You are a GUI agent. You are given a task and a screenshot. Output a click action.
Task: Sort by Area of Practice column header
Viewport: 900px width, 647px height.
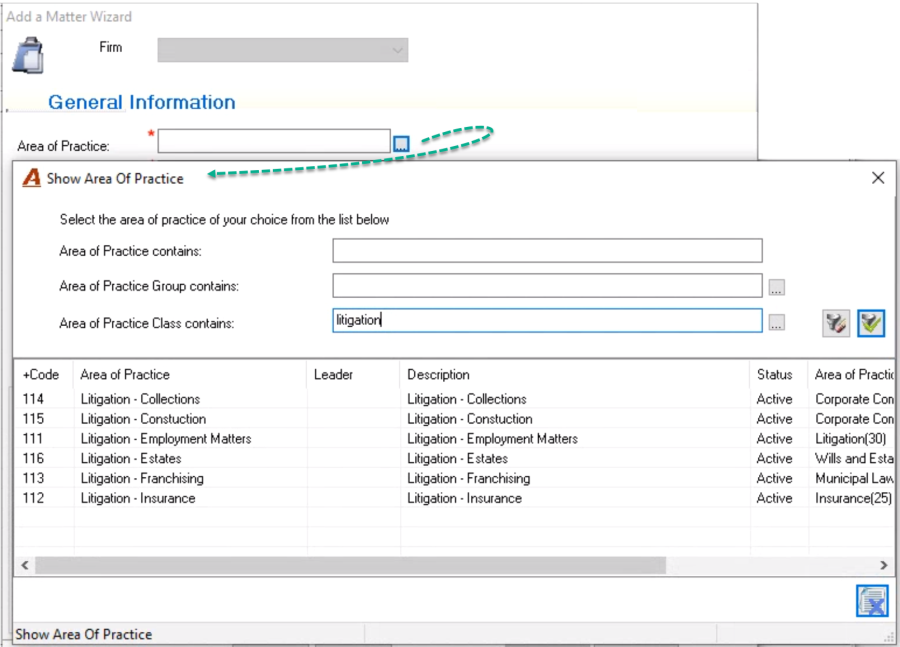190,374
